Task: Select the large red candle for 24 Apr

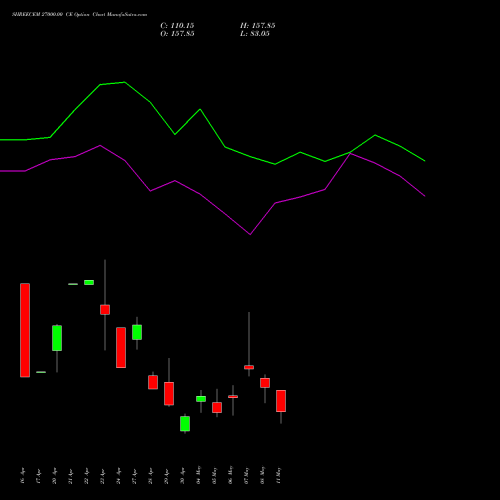Action: 121,348
